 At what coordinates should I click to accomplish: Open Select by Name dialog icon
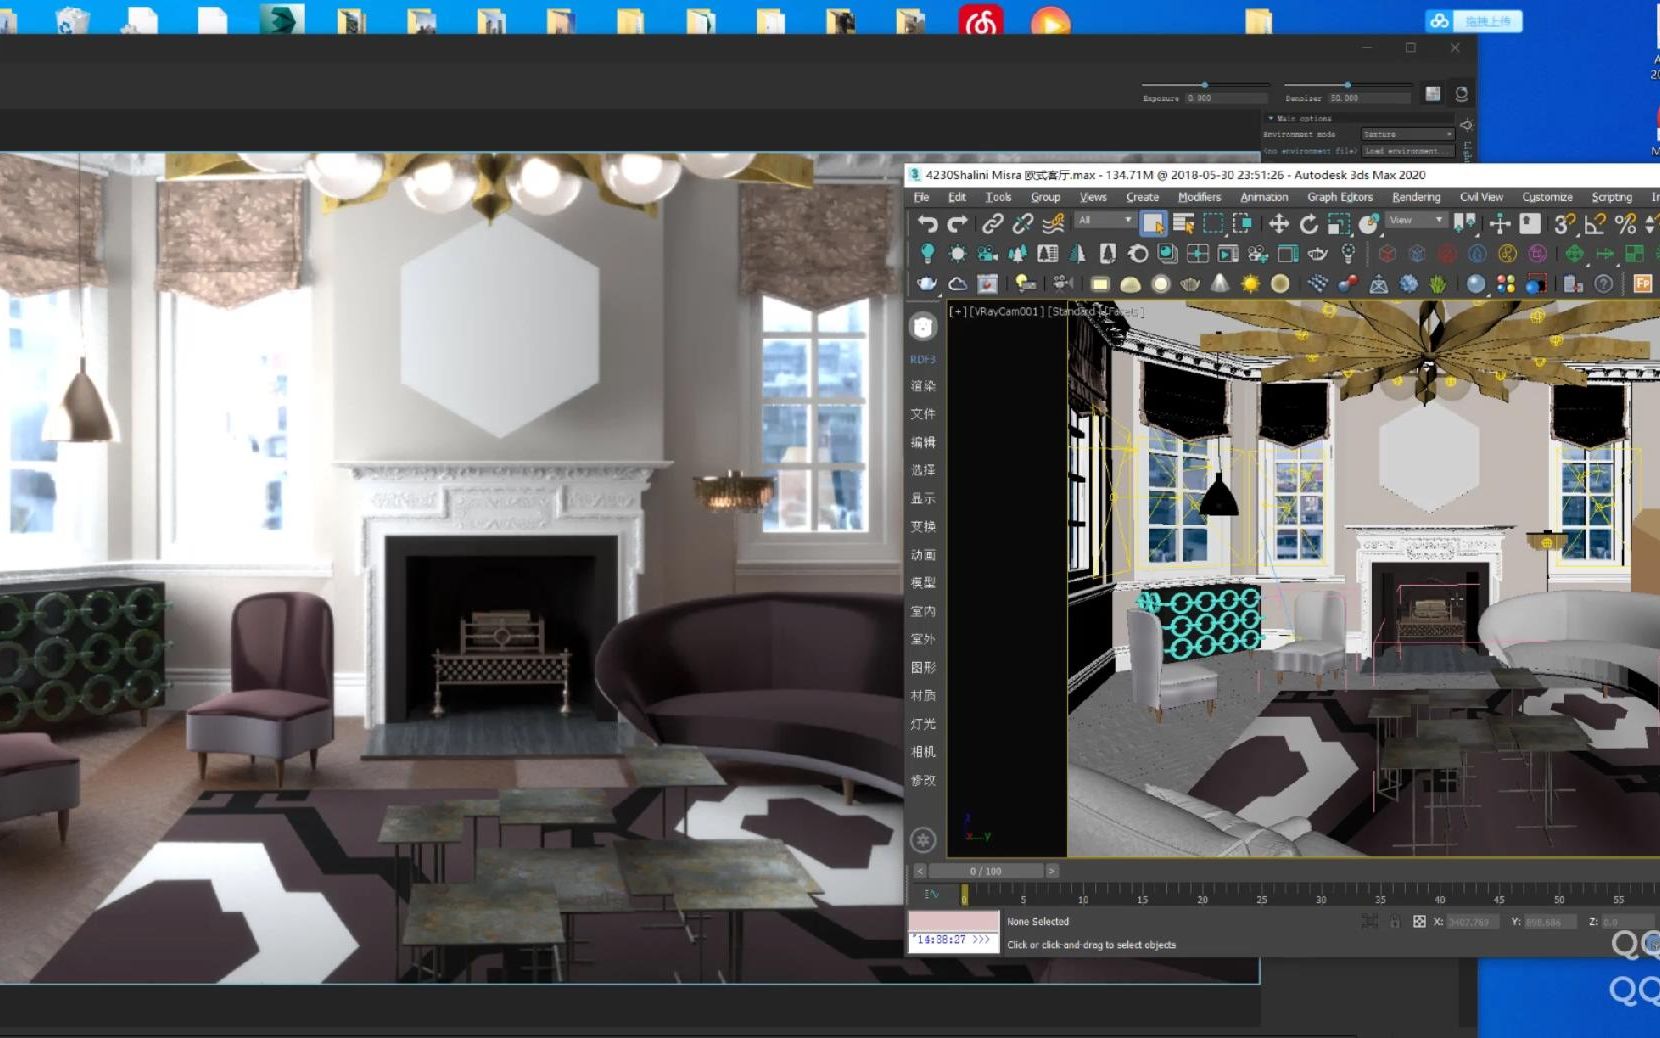point(1183,222)
